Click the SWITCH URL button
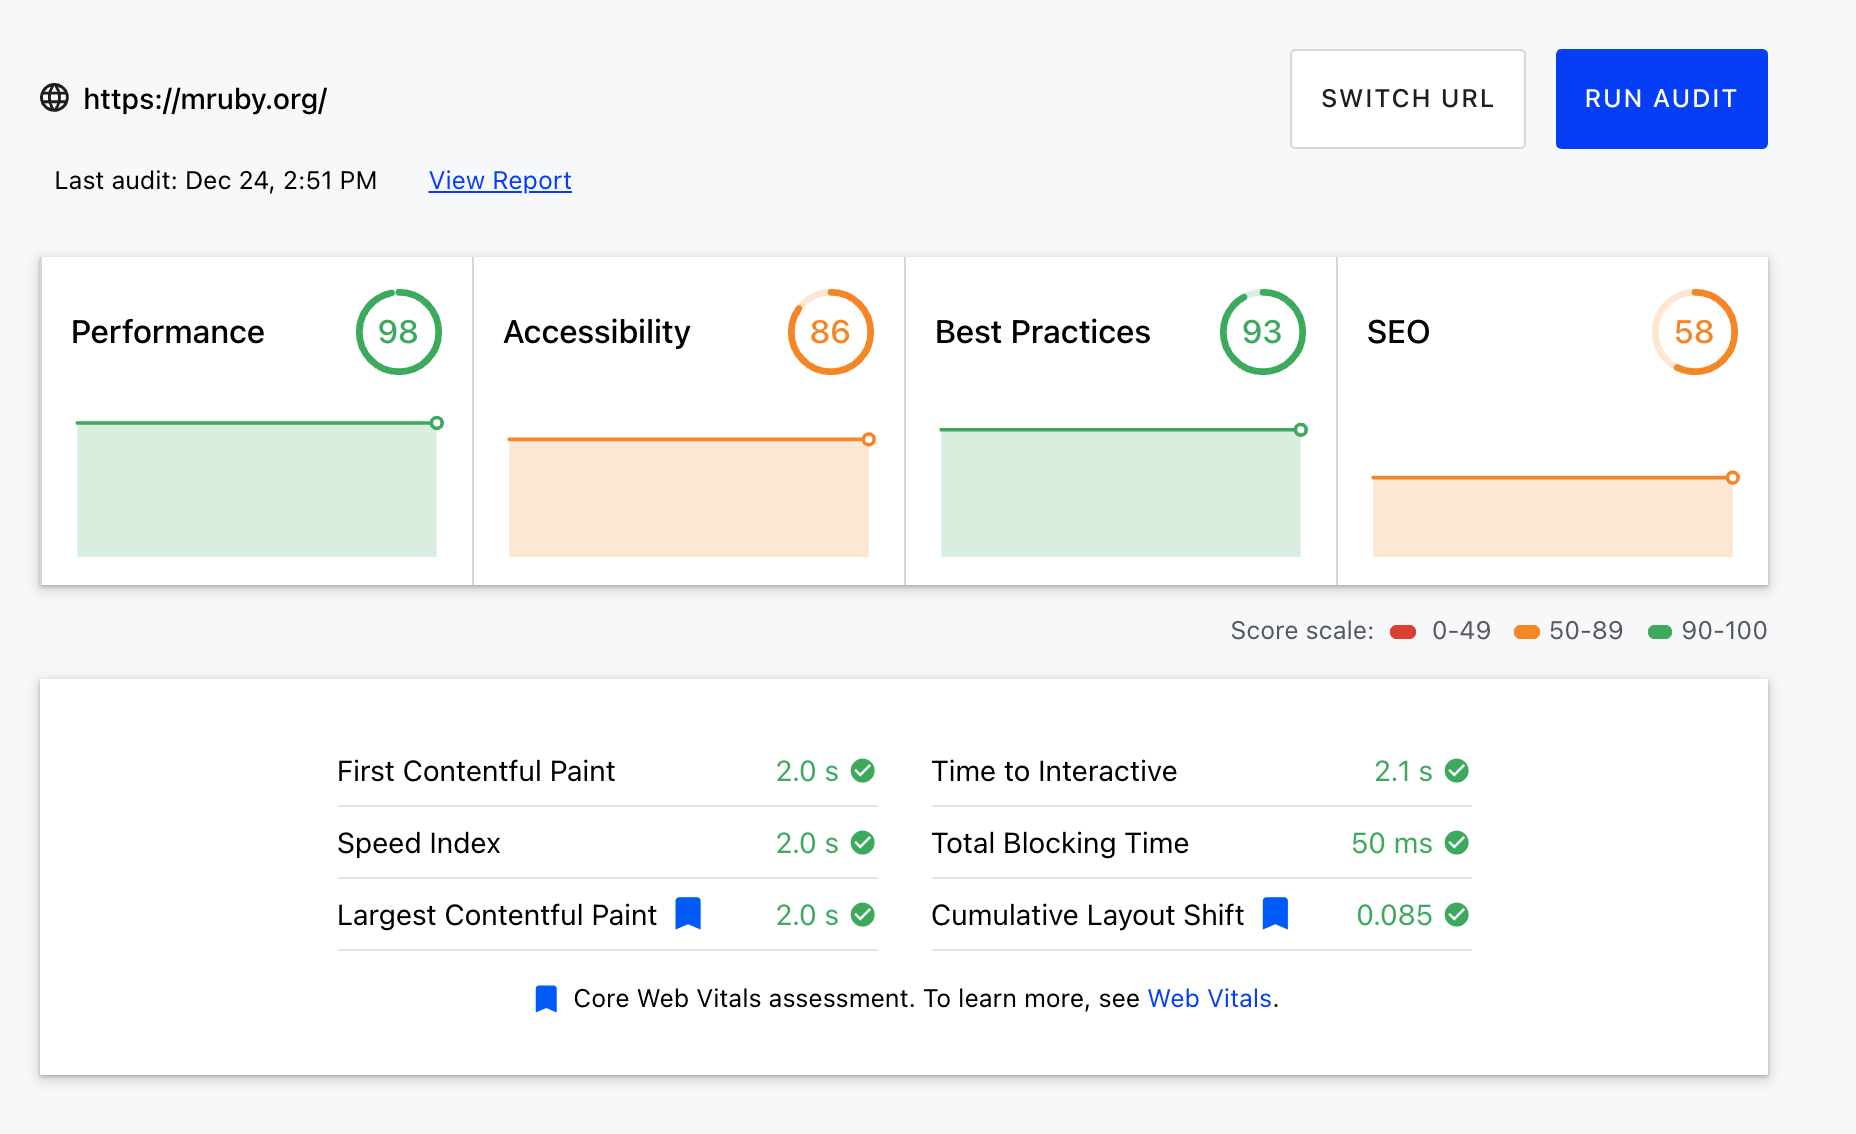Image resolution: width=1856 pixels, height=1134 pixels. pyautogui.click(x=1407, y=99)
